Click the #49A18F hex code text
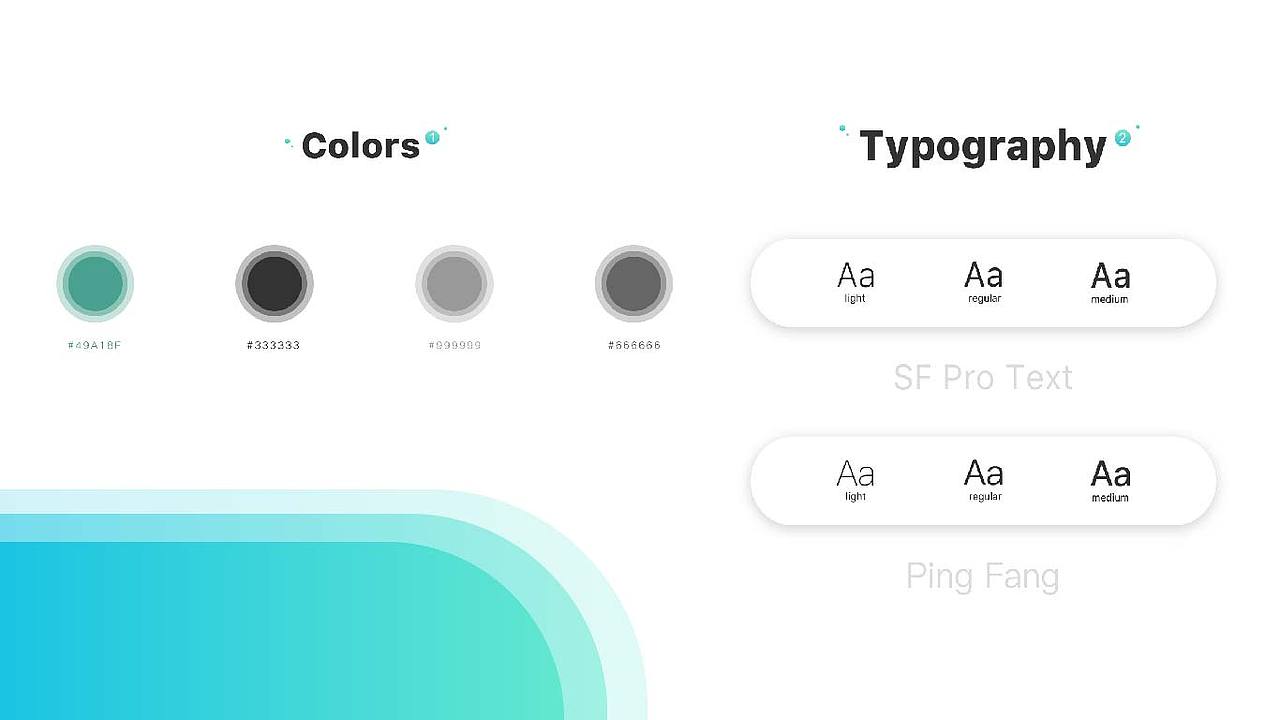This screenshot has height=720, width=1280. (95, 345)
